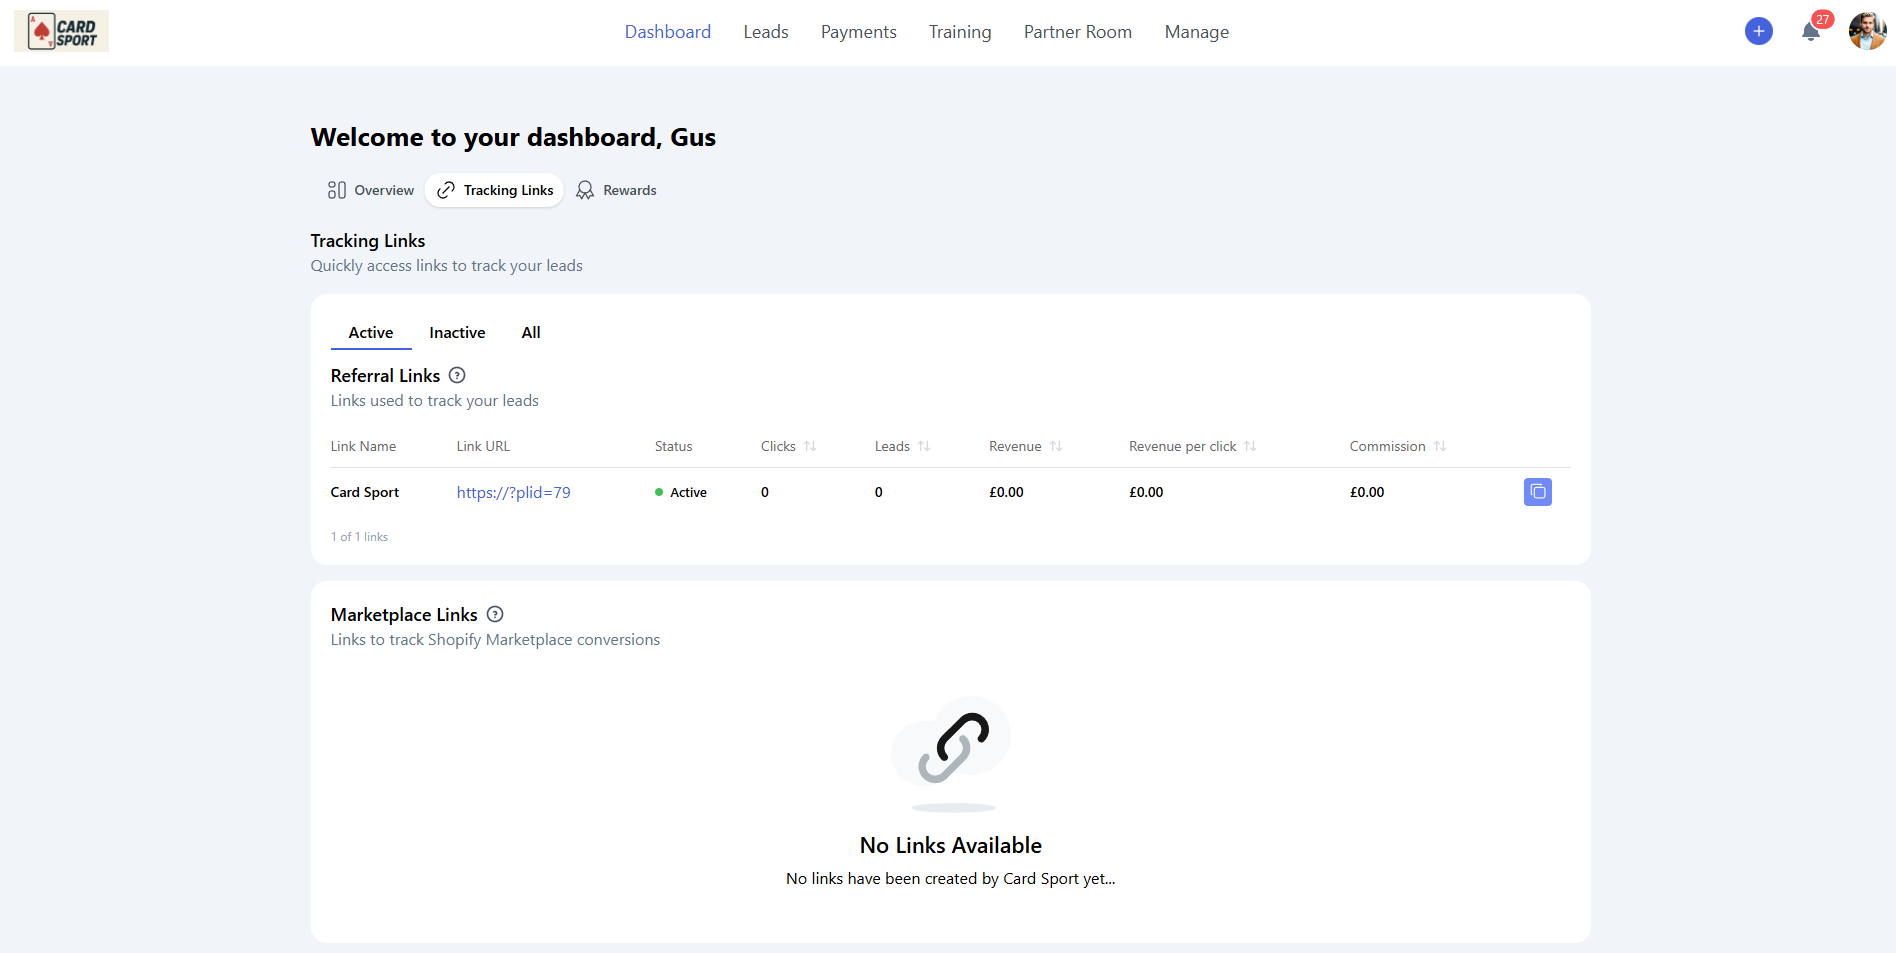Click Marketplace Links help icon
Viewport: 1896px width, 953px height.
coord(495,615)
